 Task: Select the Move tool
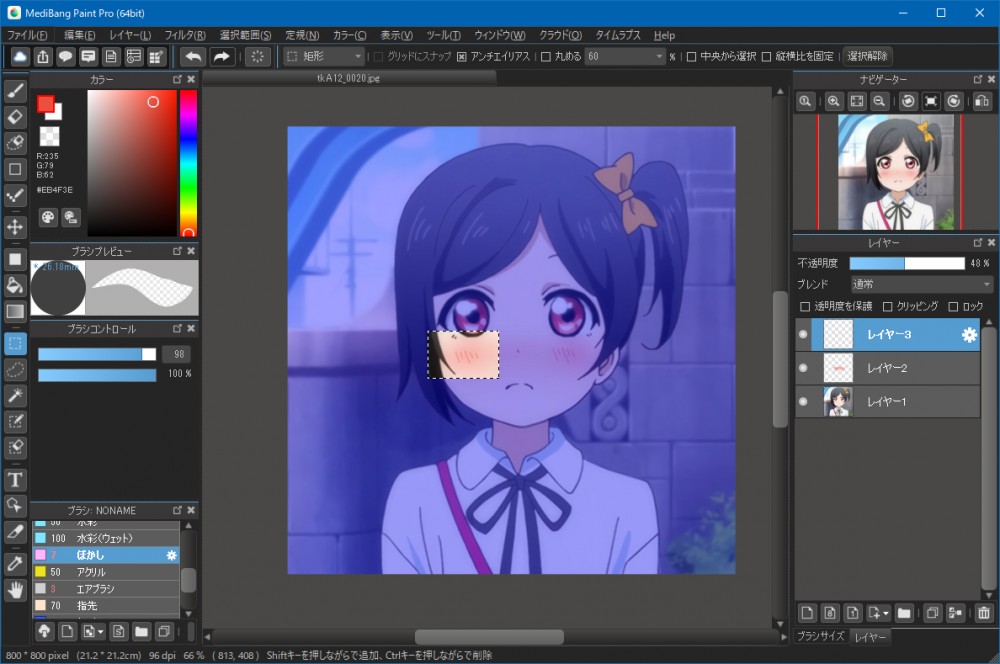pos(15,226)
